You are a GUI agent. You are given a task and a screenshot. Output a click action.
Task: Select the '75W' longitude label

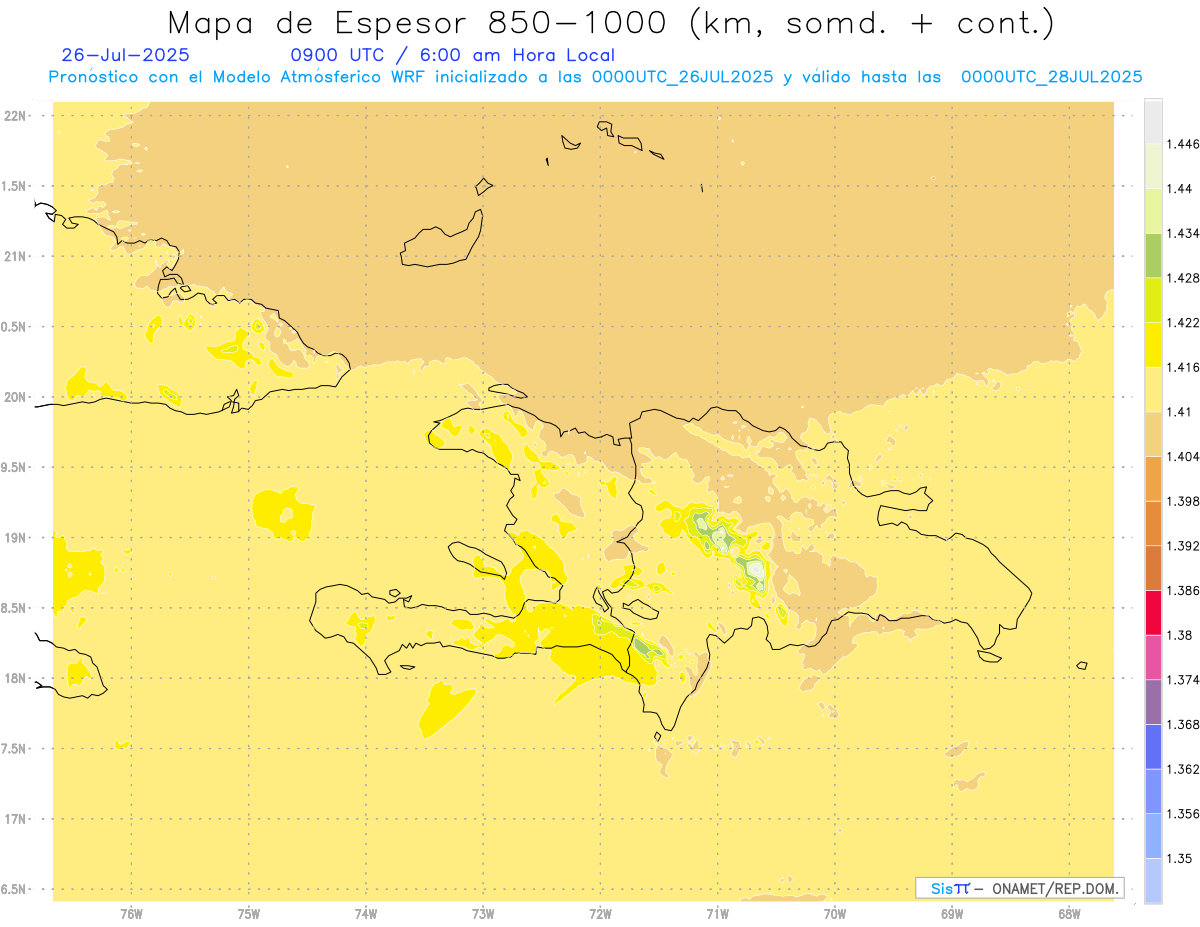point(248,914)
